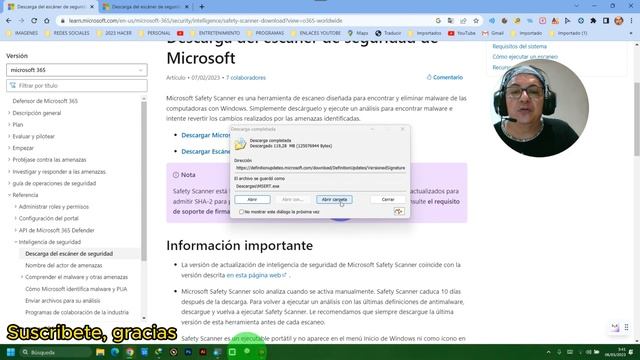This screenshot has width=640, height=360.
Task: Open Adobe Illustrator icon in taskbar
Action: pyautogui.click(x=203, y=352)
